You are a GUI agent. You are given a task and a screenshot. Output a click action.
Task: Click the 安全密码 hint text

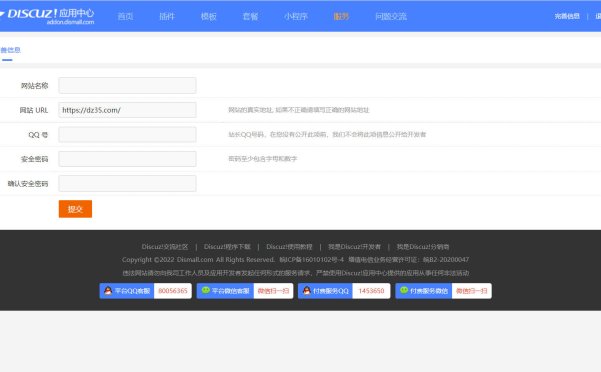click(263, 159)
